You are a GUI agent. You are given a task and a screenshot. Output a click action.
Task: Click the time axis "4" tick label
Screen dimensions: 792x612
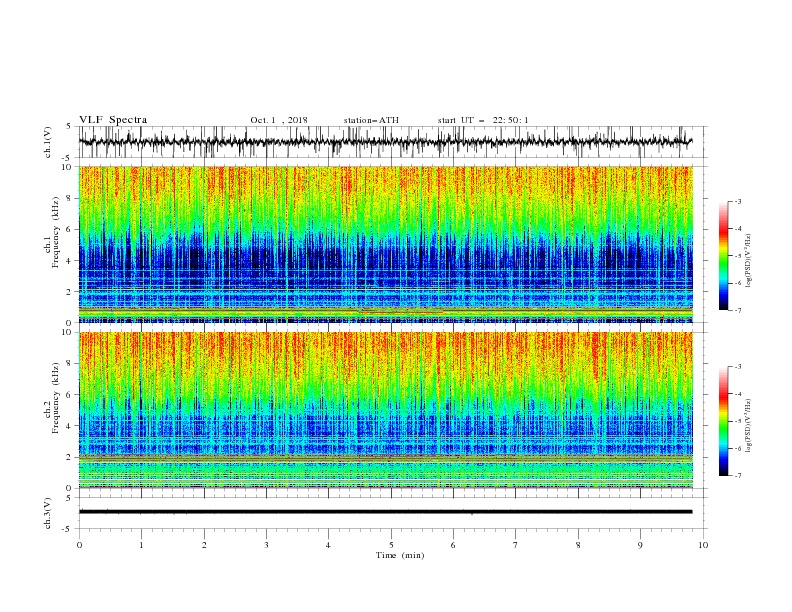328,545
